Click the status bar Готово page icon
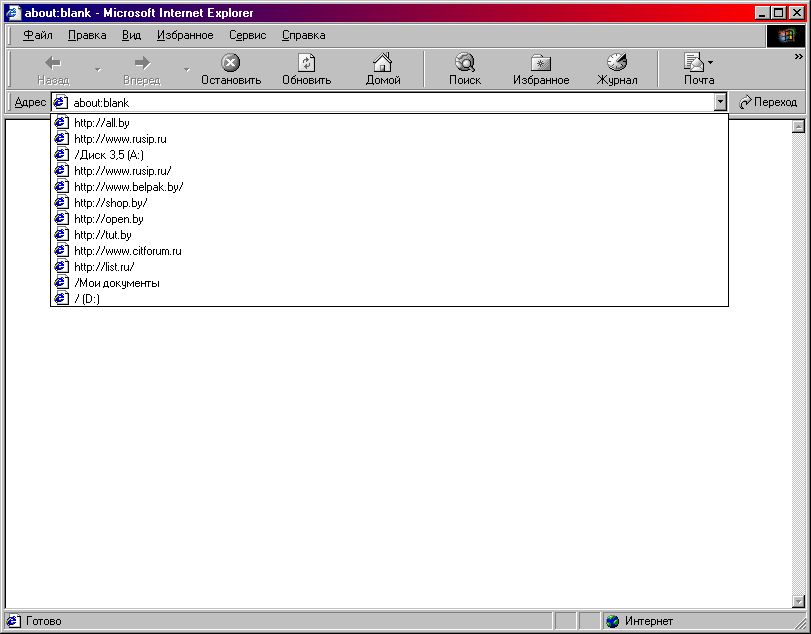The width and height of the screenshot is (811, 634). pos(13,621)
